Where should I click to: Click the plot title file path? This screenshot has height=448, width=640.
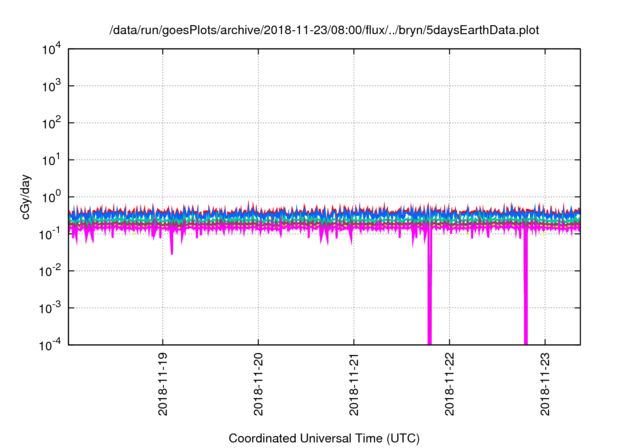click(x=324, y=30)
